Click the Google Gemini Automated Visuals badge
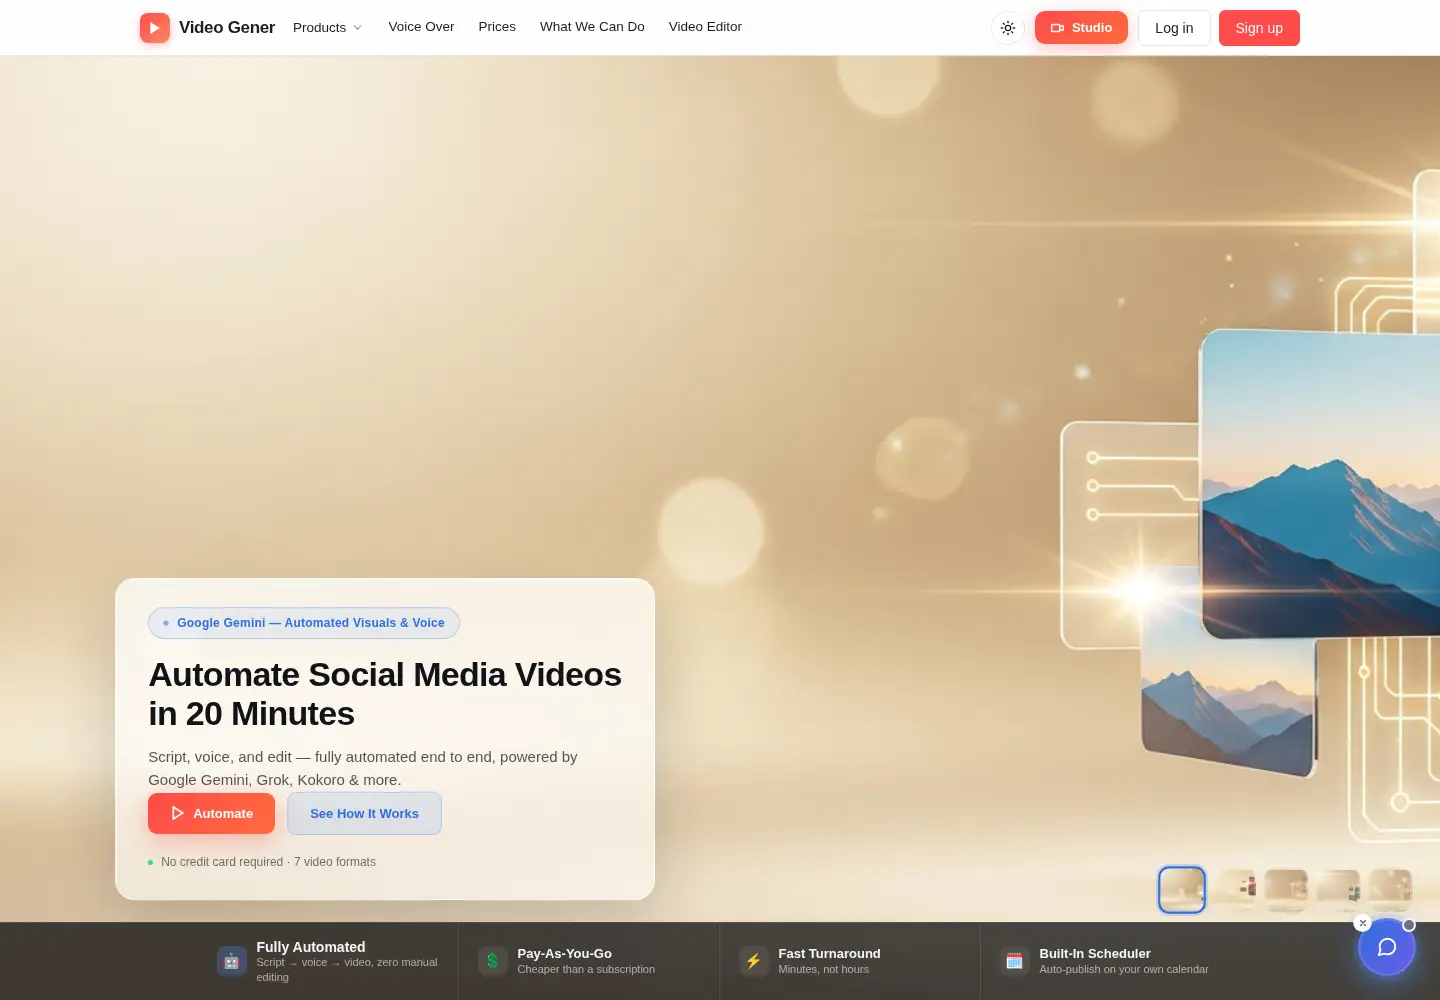1440x1000 pixels. pos(304,623)
